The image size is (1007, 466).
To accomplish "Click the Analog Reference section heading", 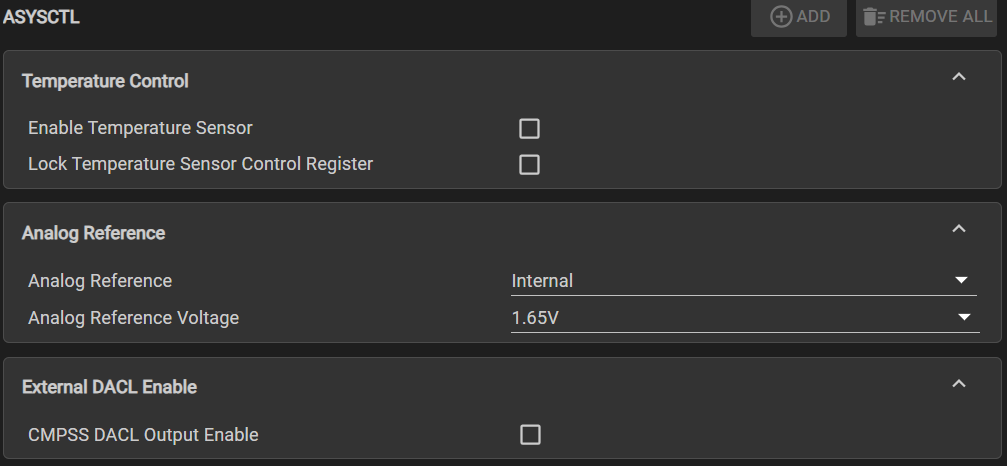I will click(x=93, y=233).
